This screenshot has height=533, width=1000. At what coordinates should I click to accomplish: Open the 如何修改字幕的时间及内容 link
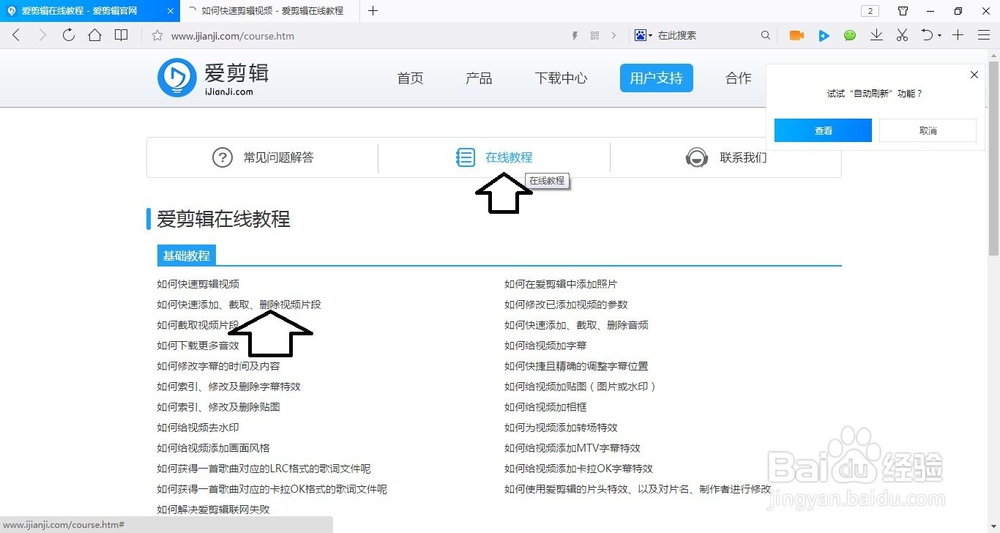pyautogui.click(x=218, y=366)
